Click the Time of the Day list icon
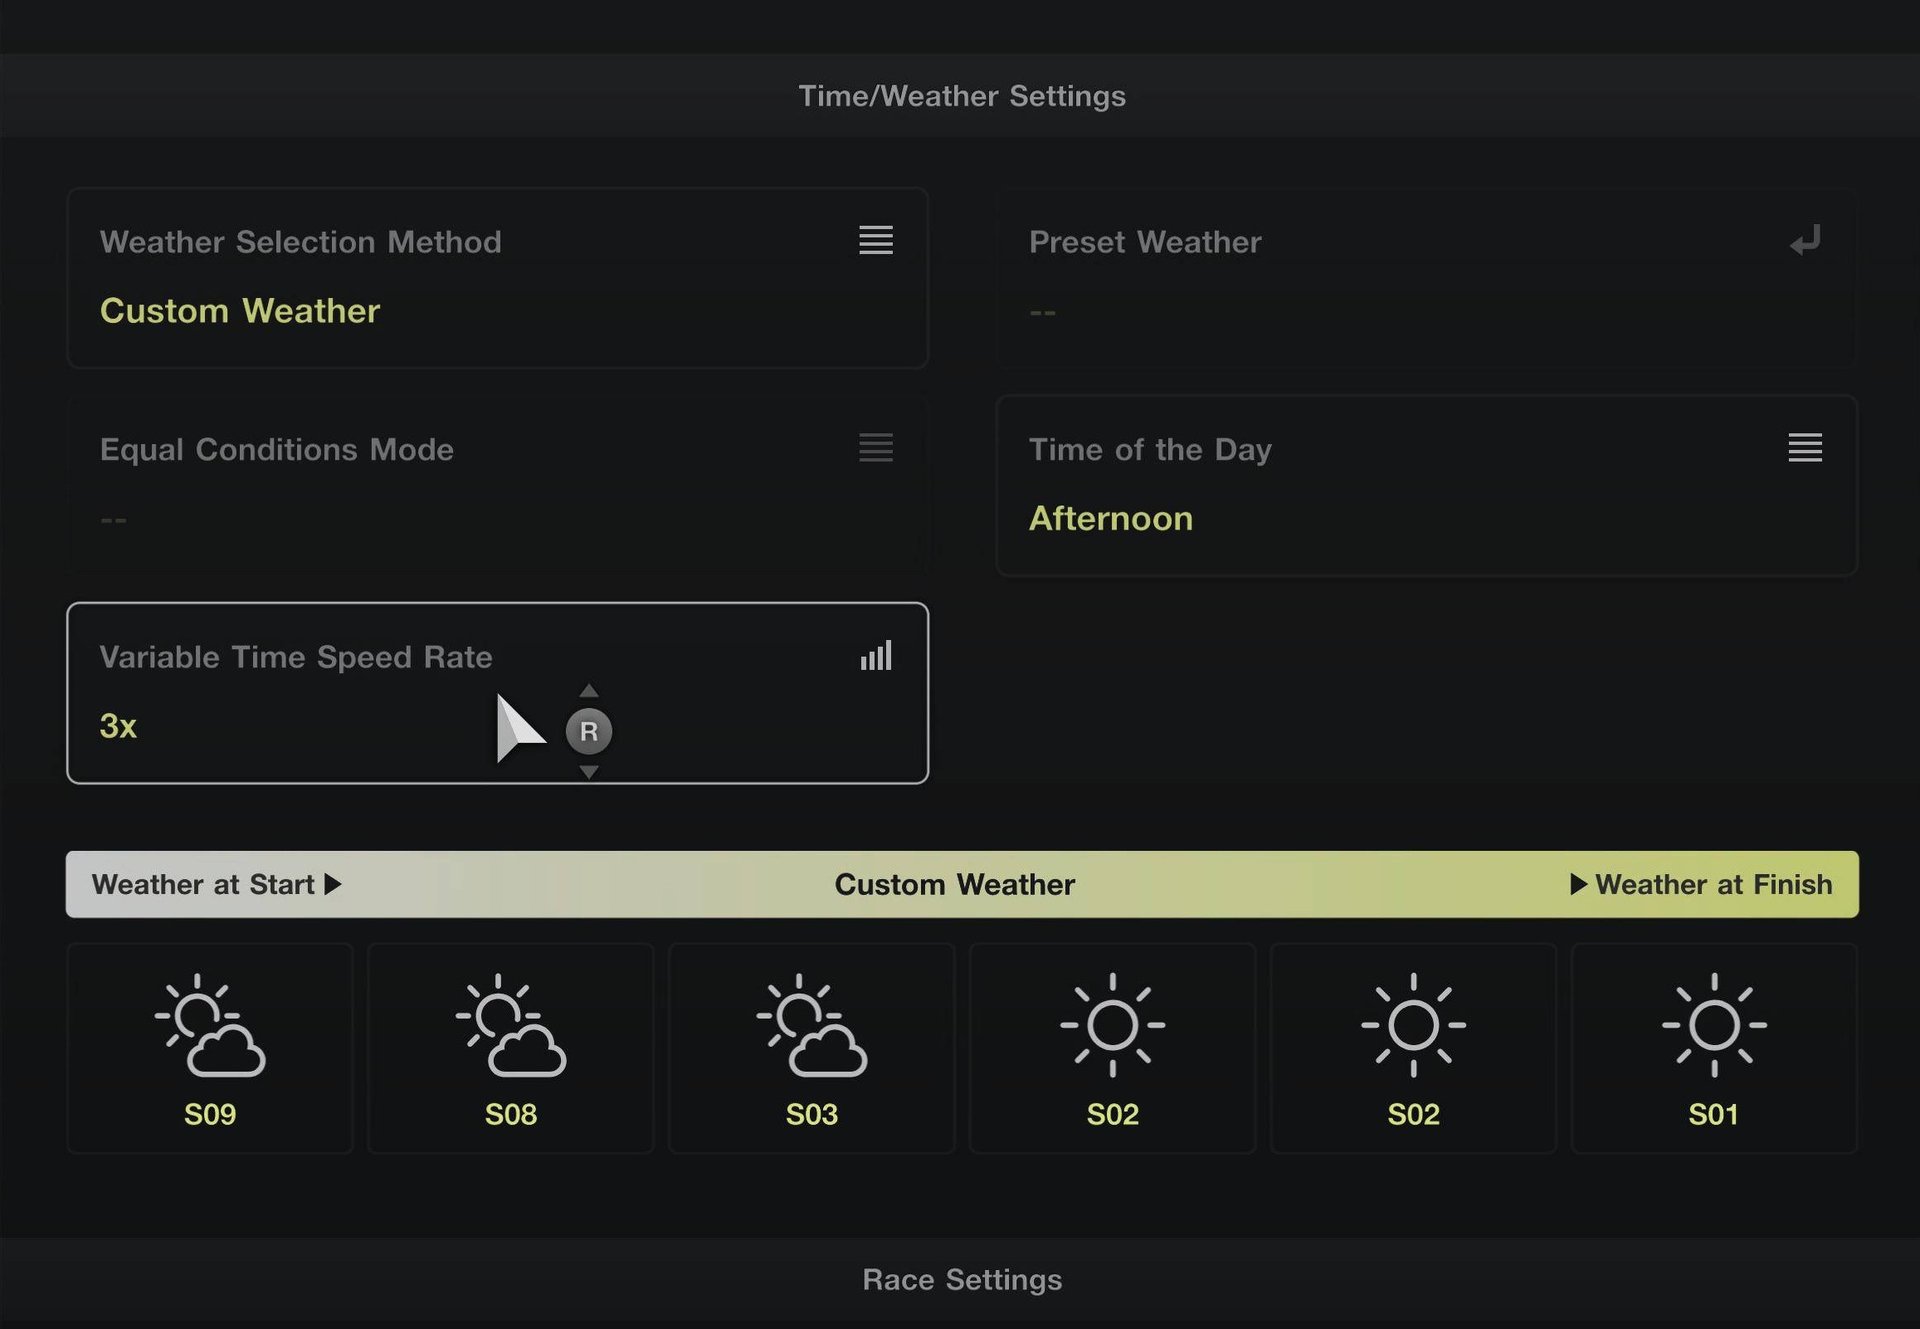The image size is (1920, 1329). coord(1804,447)
